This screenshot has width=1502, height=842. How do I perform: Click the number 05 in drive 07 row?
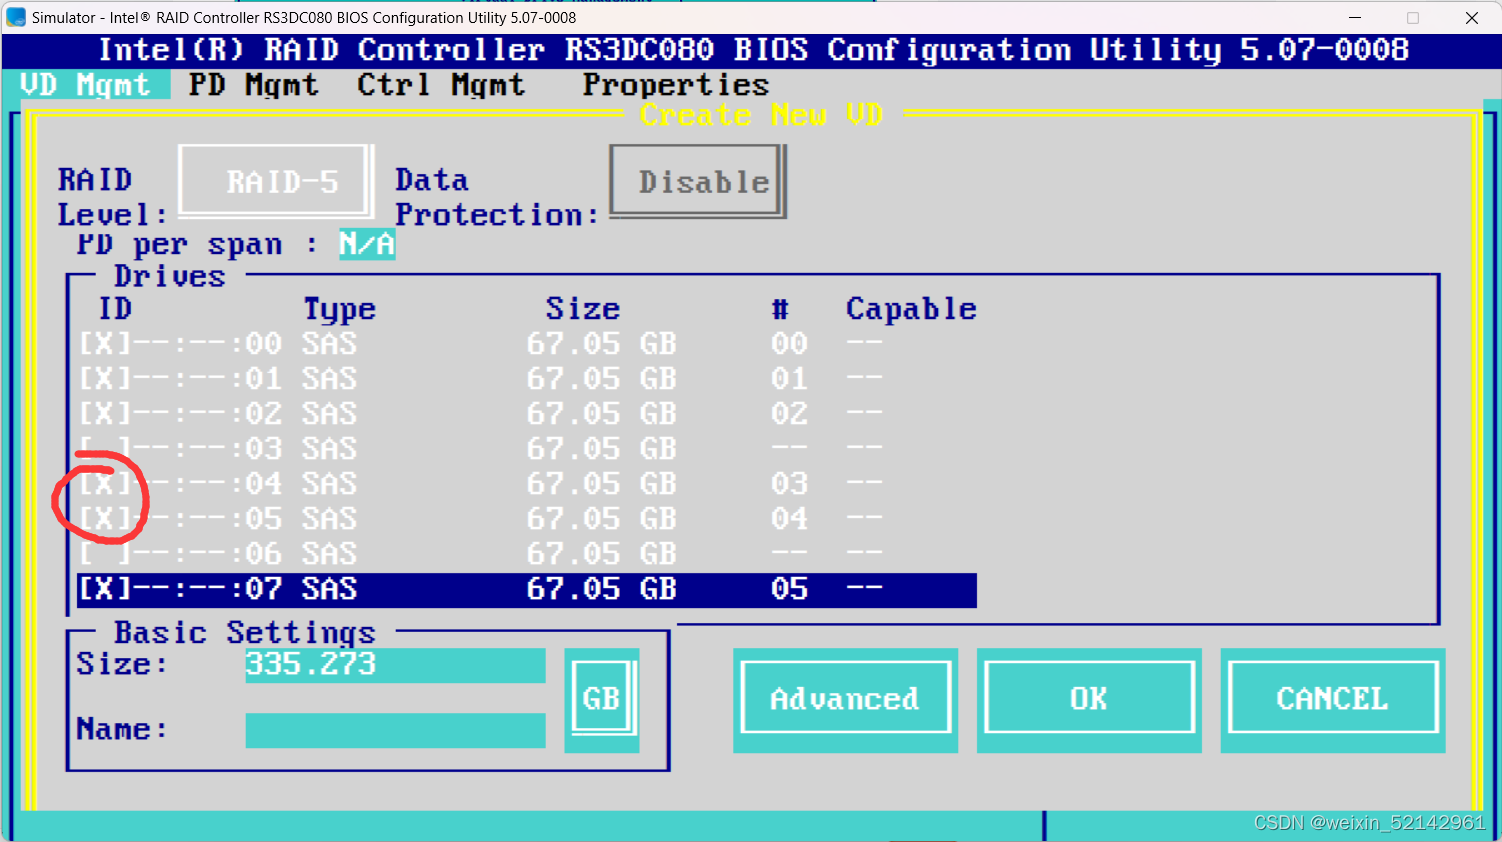click(x=789, y=589)
